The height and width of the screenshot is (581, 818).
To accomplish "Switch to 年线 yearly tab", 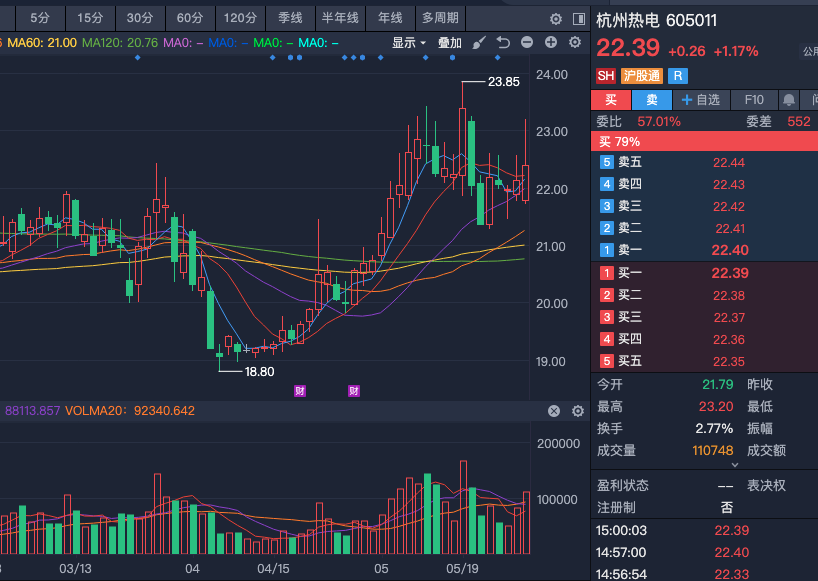I will pos(390,18).
